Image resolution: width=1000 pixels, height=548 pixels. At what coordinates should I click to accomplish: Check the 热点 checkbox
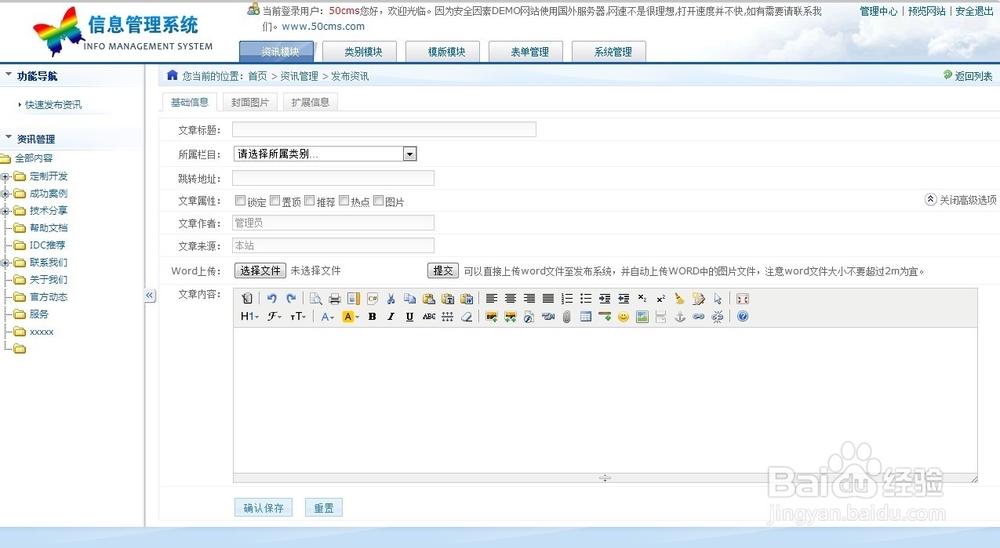(344, 201)
